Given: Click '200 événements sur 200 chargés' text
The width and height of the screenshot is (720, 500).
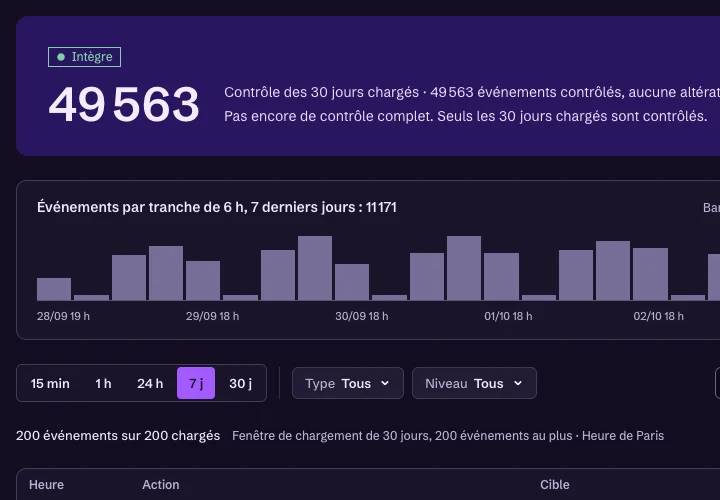Looking at the screenshot, I should pos(118,436).
